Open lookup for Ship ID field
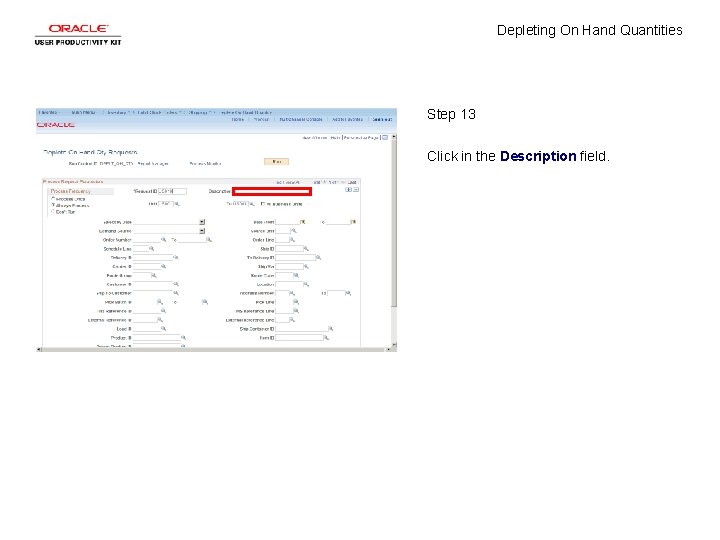Image resolution: width=720 pixels, height=540 pixels. click(306, 248)
